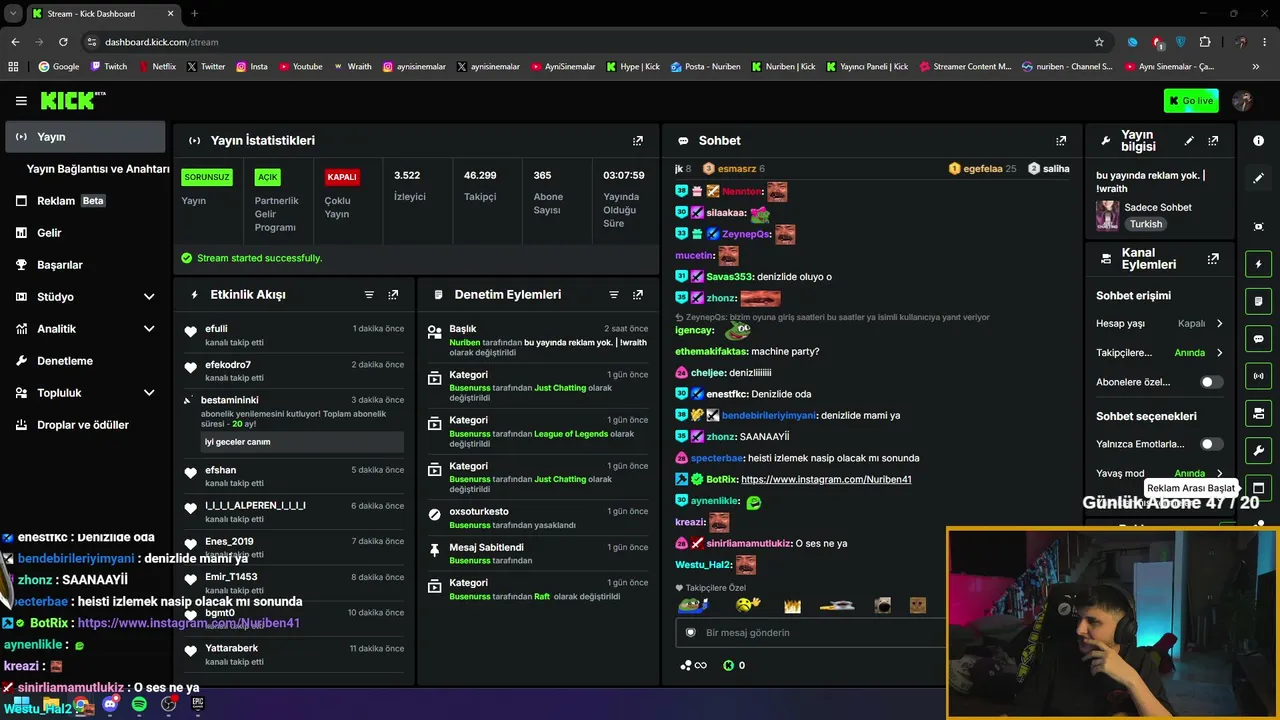Viewport: 1280px width, 720px height.
Task: Filter the Etkinlik Akışı feed
Action: click(369, 295)
